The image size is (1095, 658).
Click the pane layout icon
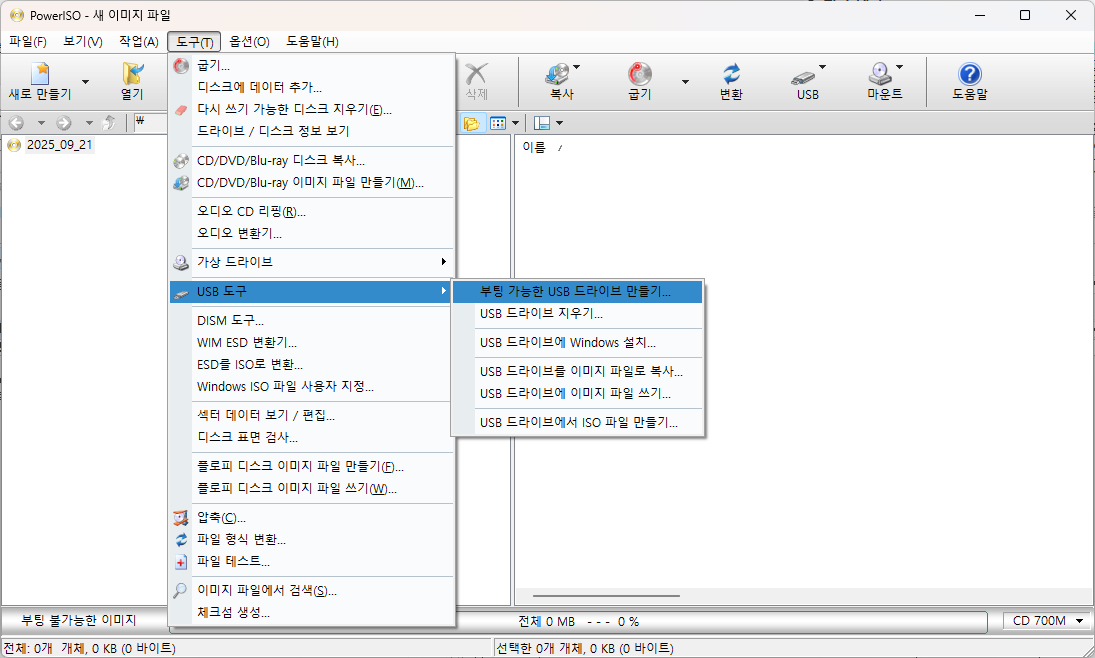542,124
